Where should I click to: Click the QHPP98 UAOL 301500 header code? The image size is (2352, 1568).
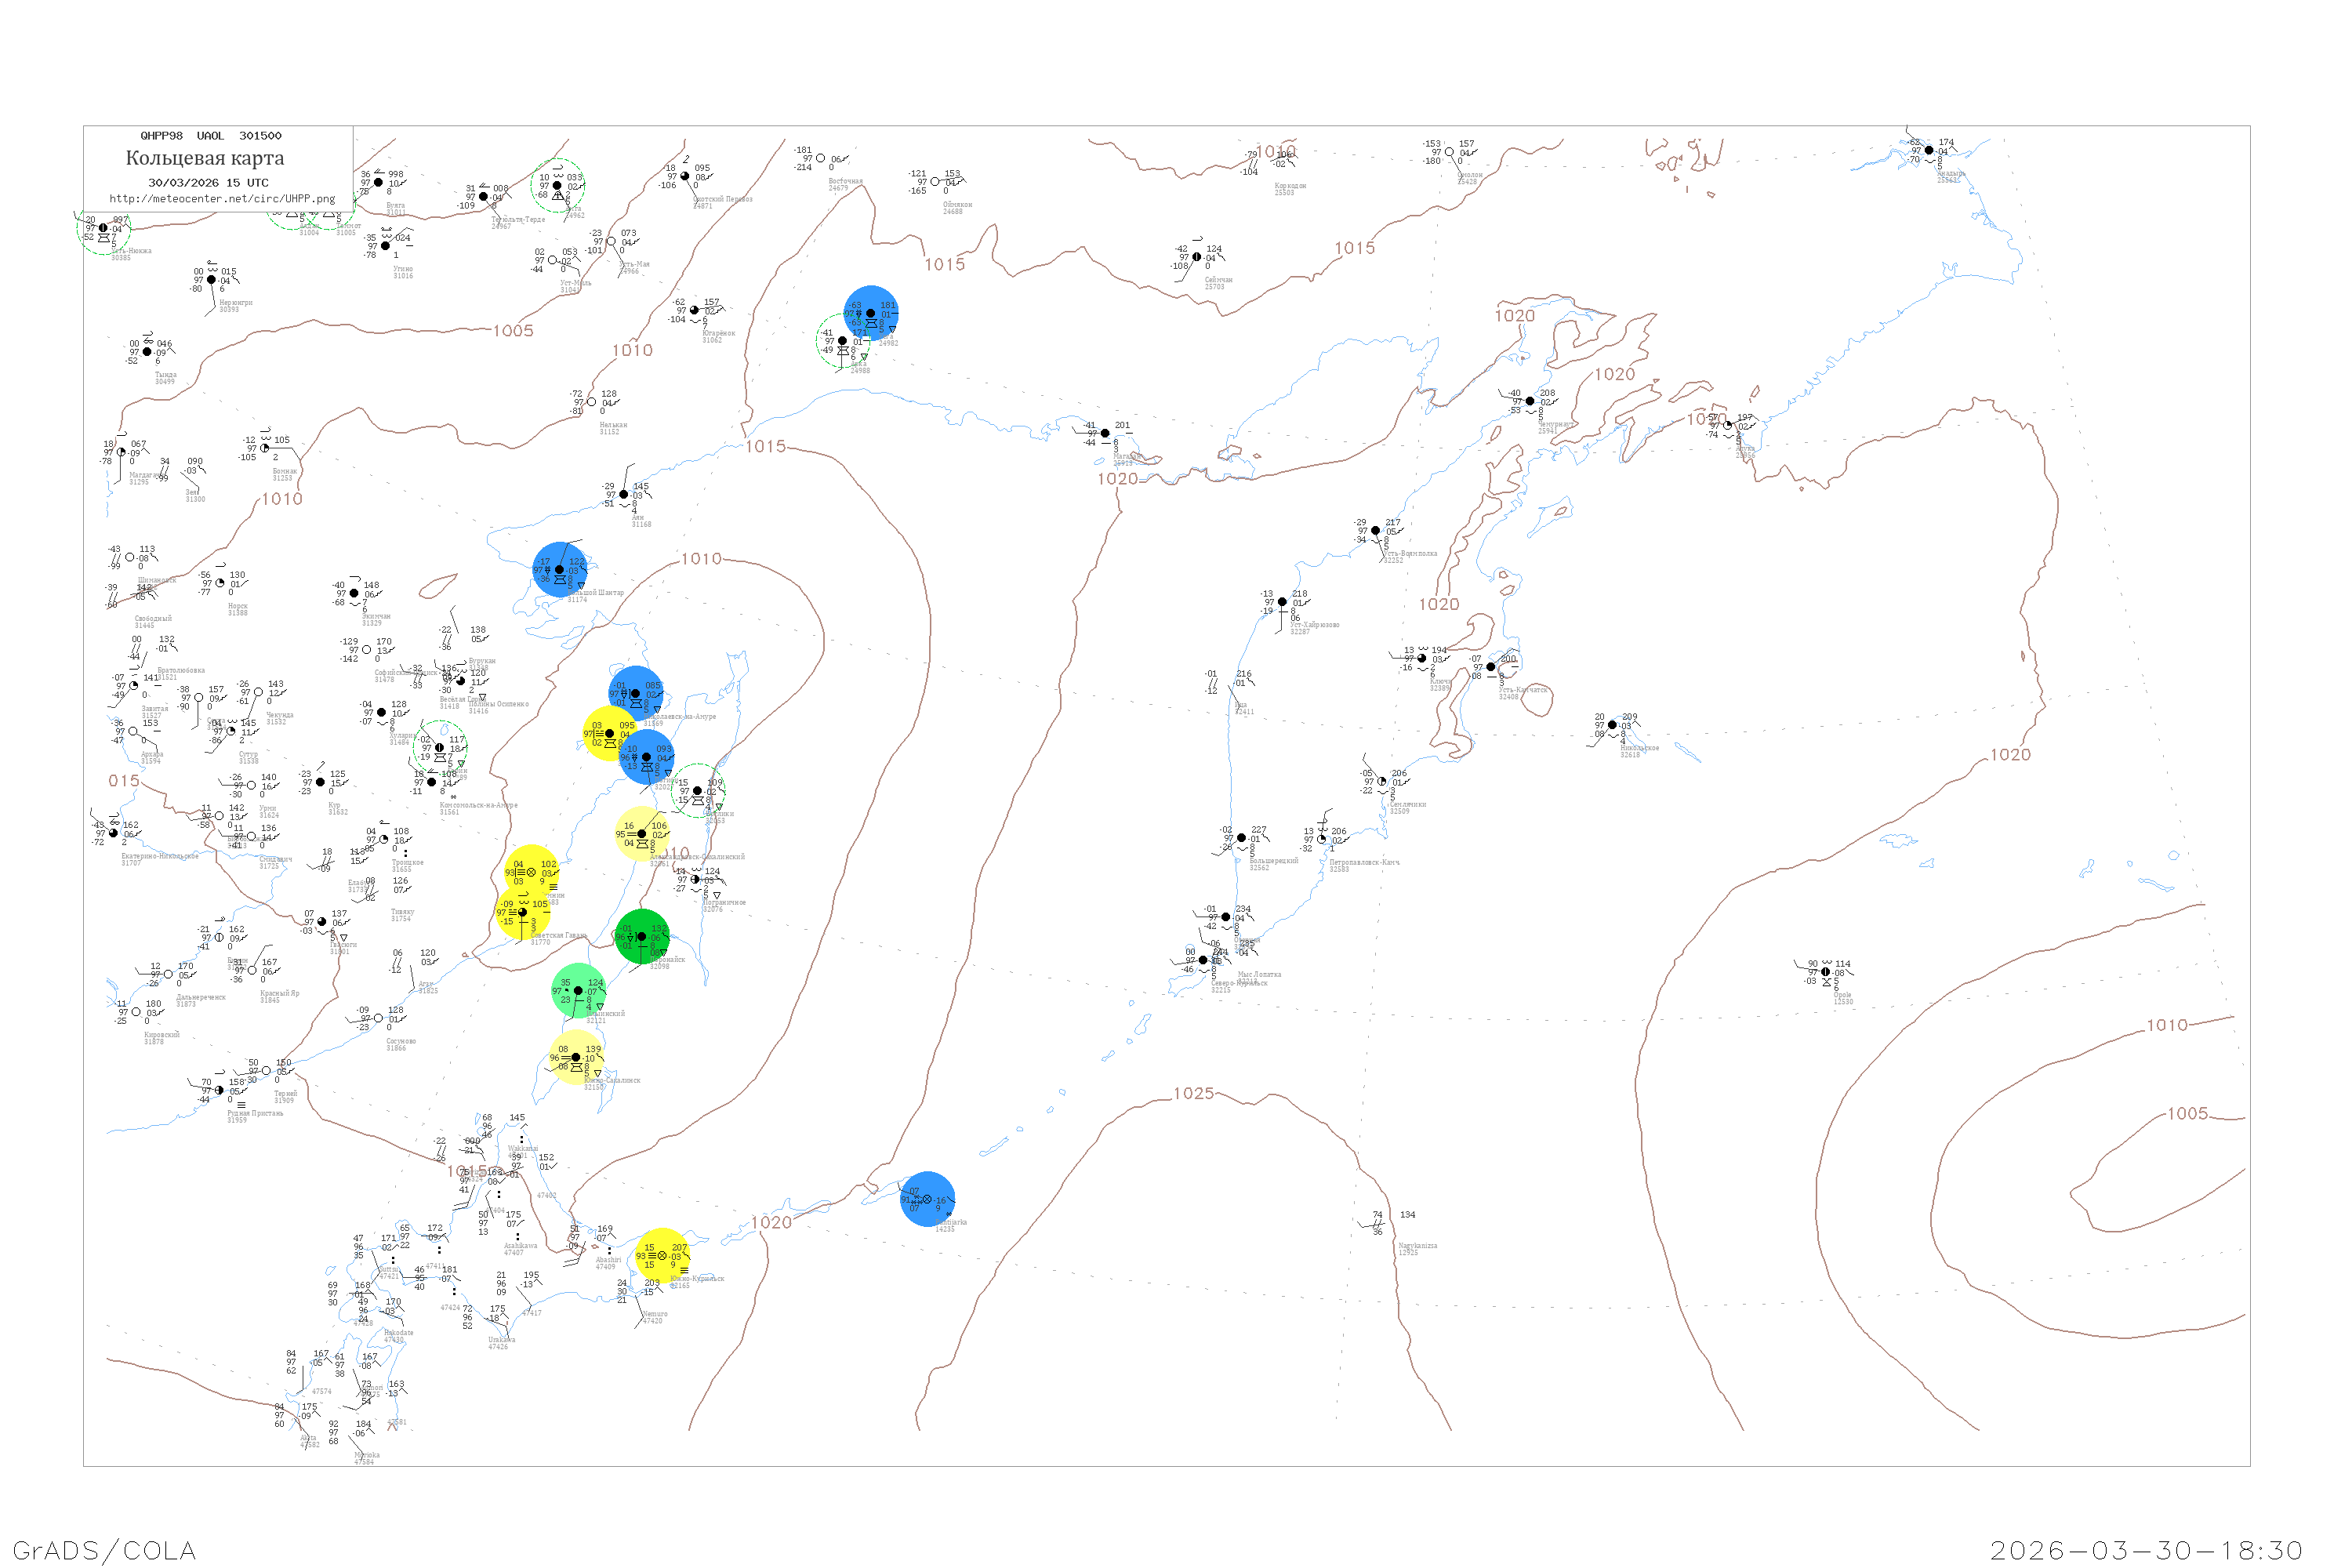[x=211, y=136]
